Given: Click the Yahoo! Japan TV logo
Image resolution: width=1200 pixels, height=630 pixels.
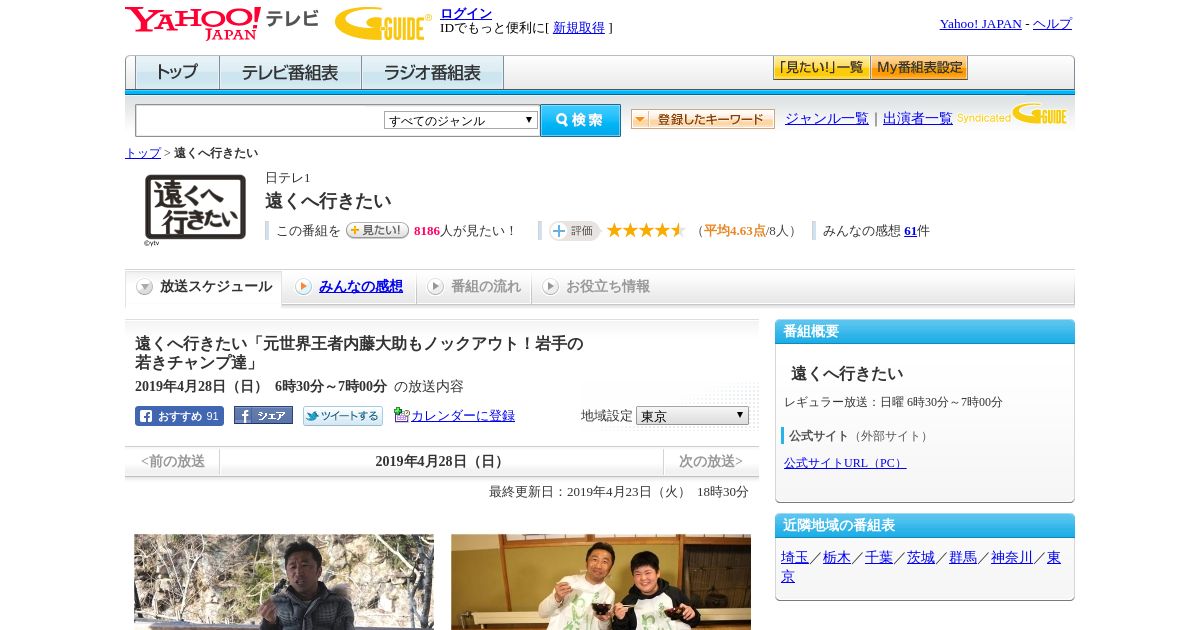Looking at the screenshot, I should pos(222,23).
